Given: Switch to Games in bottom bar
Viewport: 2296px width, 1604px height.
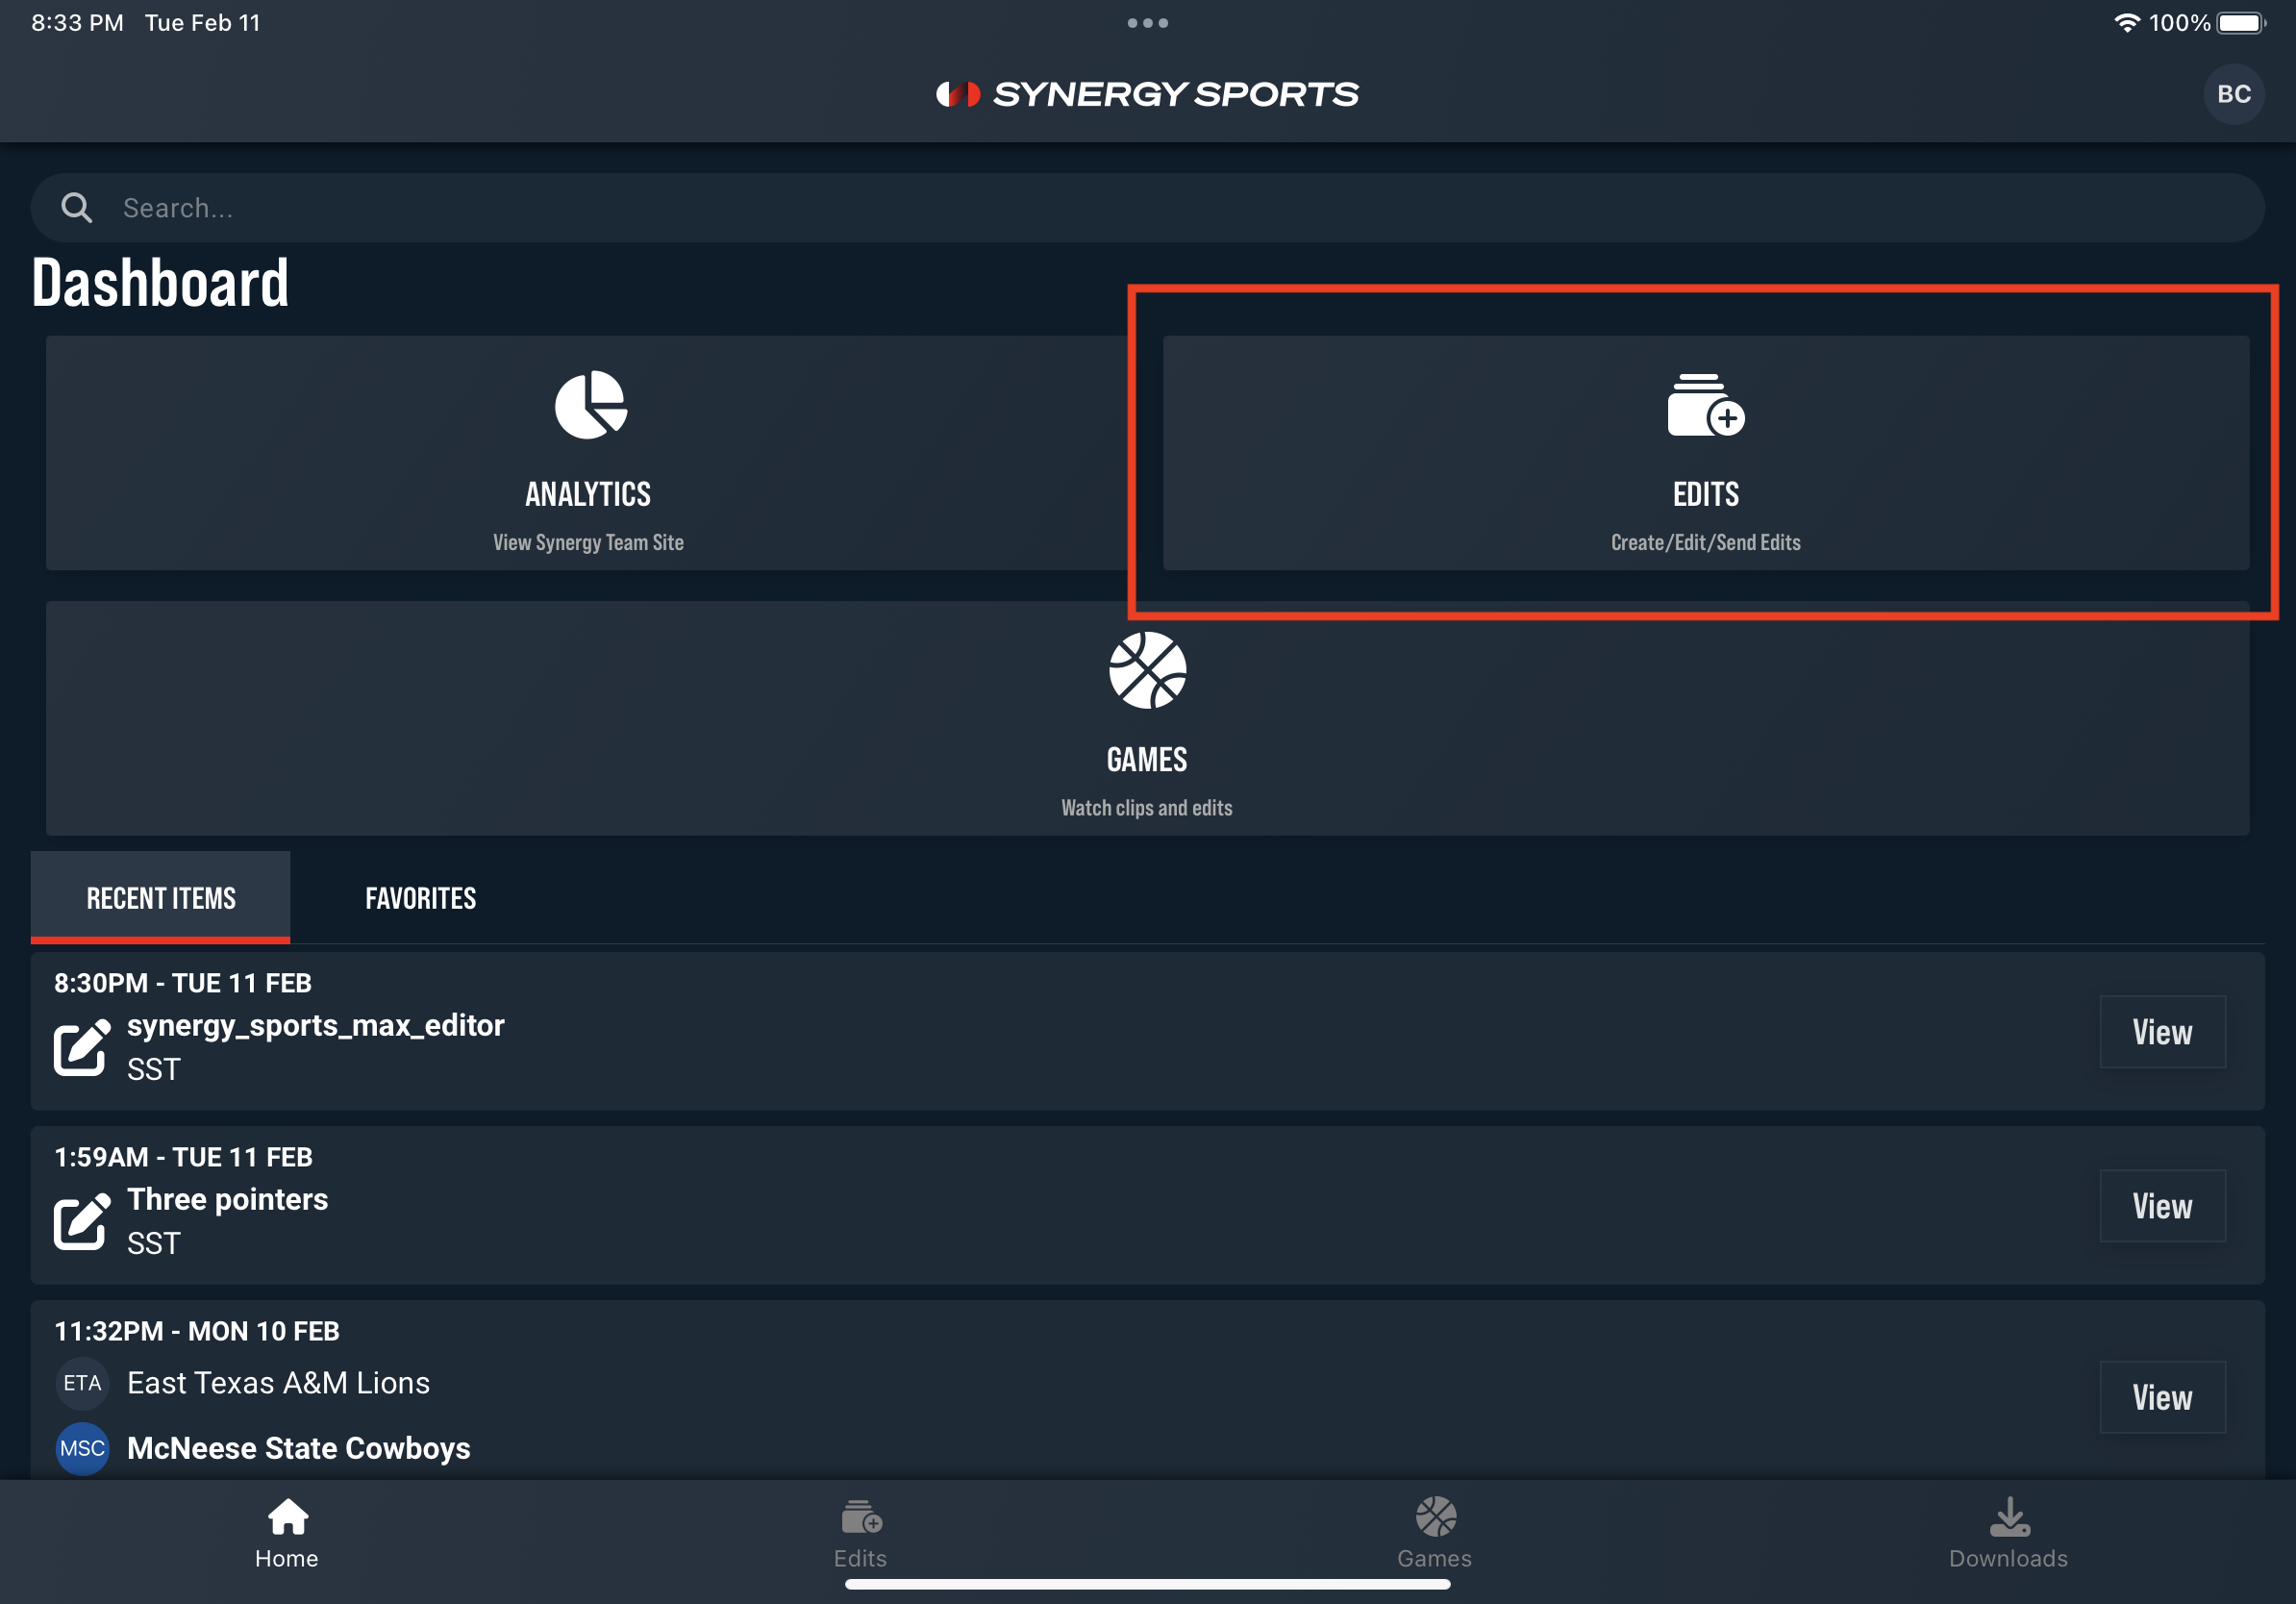Looking at the screenshot, I should click(1435, 1533).
